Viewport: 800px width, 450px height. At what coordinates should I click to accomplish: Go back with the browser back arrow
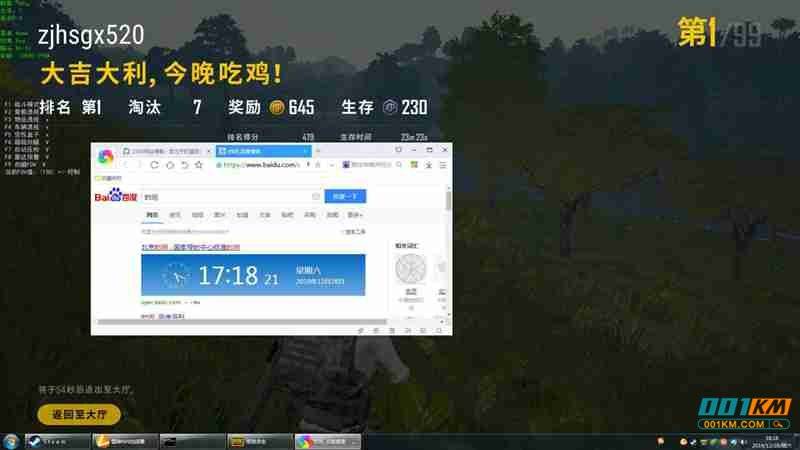(126, 165)
